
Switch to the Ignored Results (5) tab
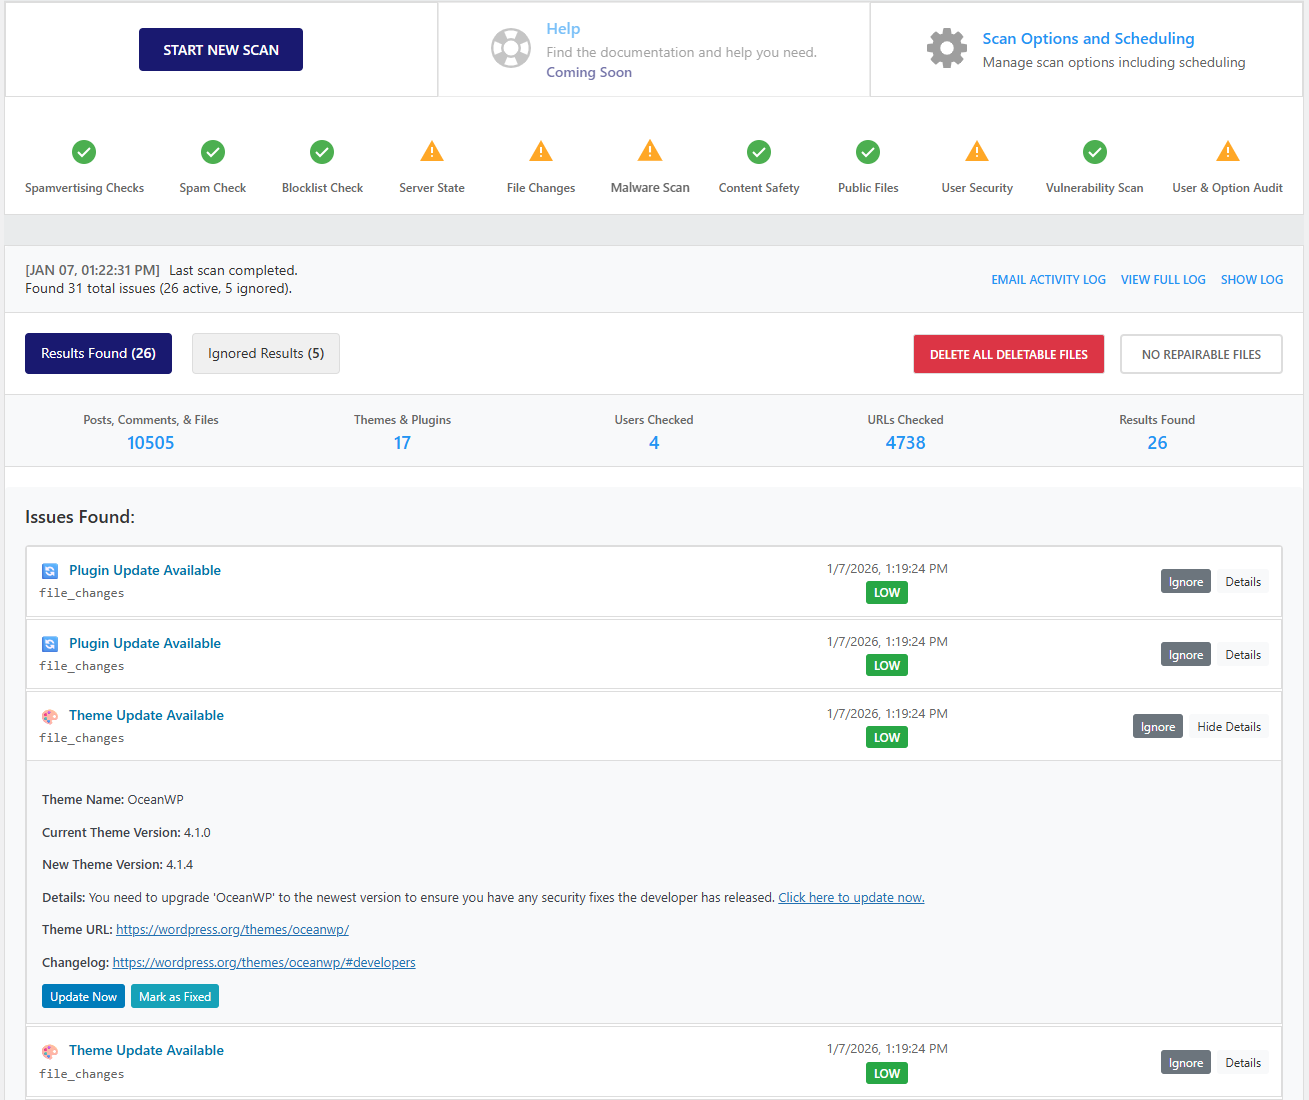tap(266, 354)
